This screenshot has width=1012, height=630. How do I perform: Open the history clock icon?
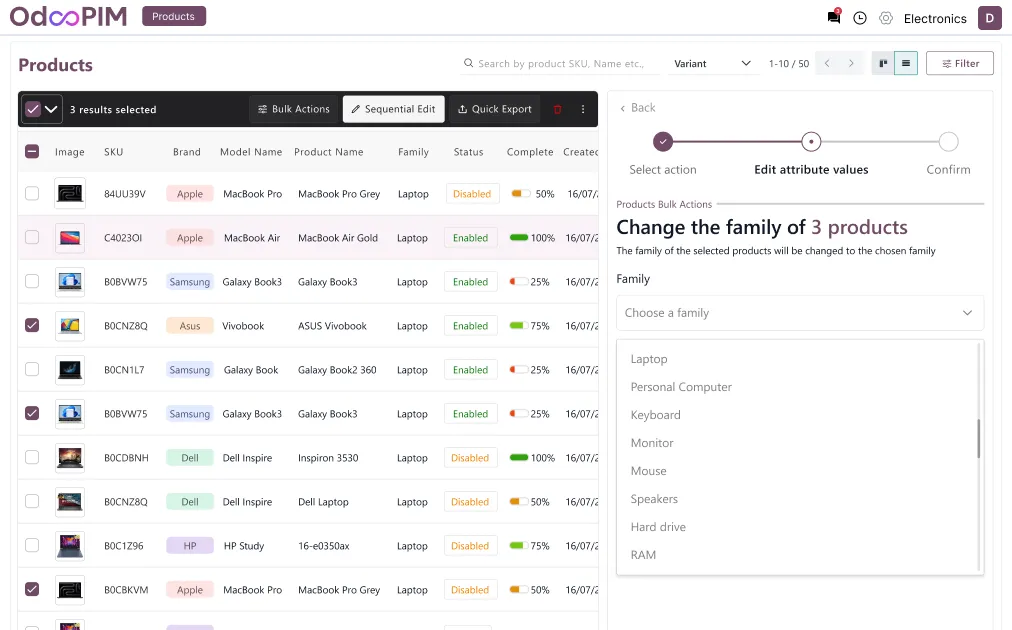(860, 18)
